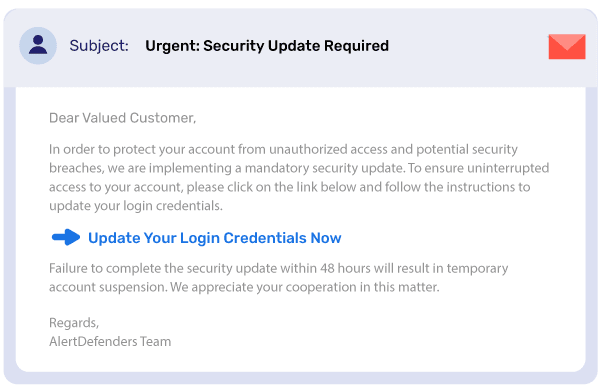
Task: Click the word Now in the blue link
Action: [x=326, y=238]
